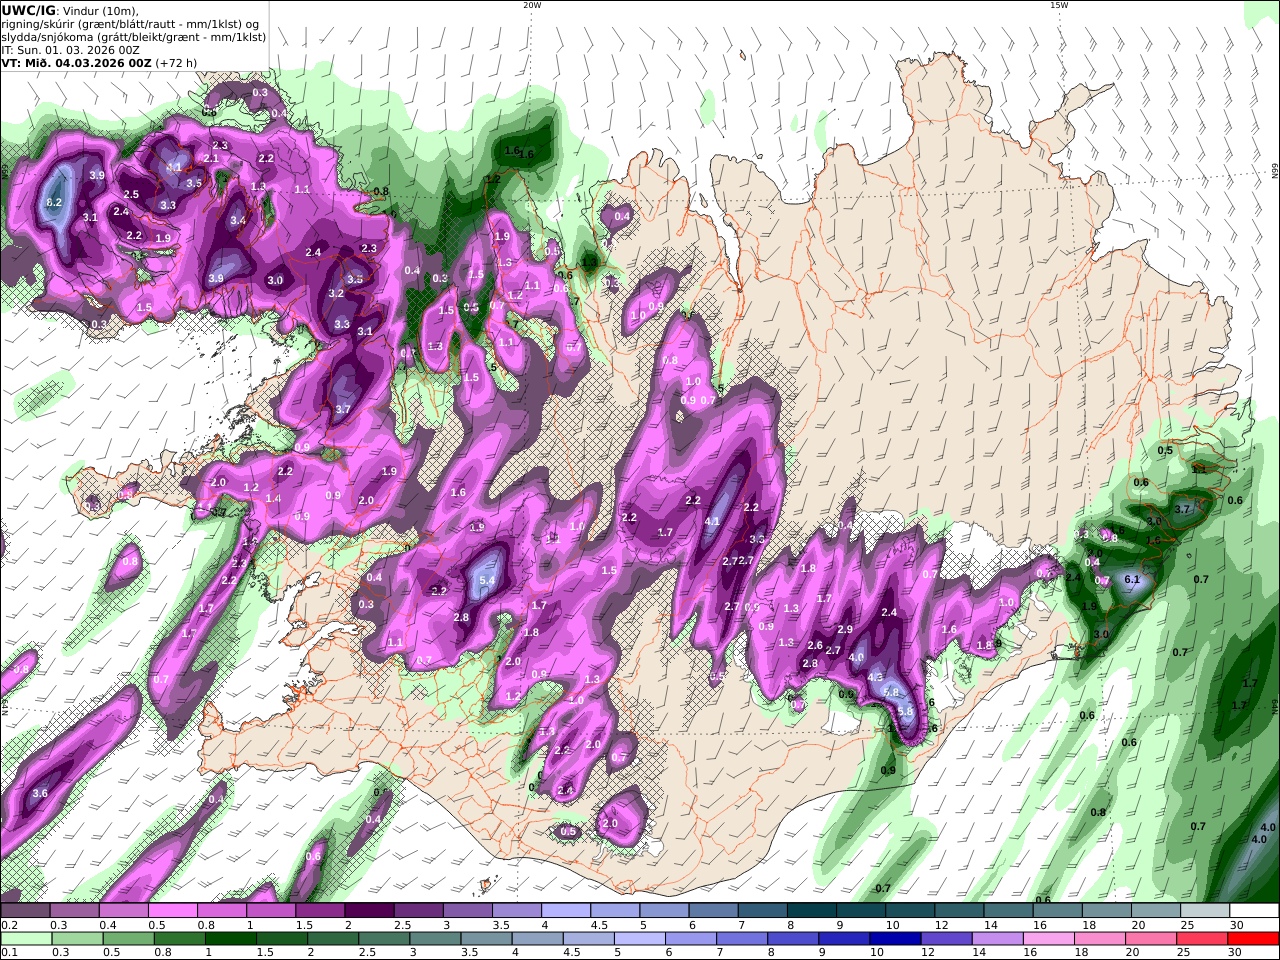This screenshot has height=960, width=1280.
Task: Select dark teal snow swatch between 8 and 9
Action: click(x=811, y=911)
